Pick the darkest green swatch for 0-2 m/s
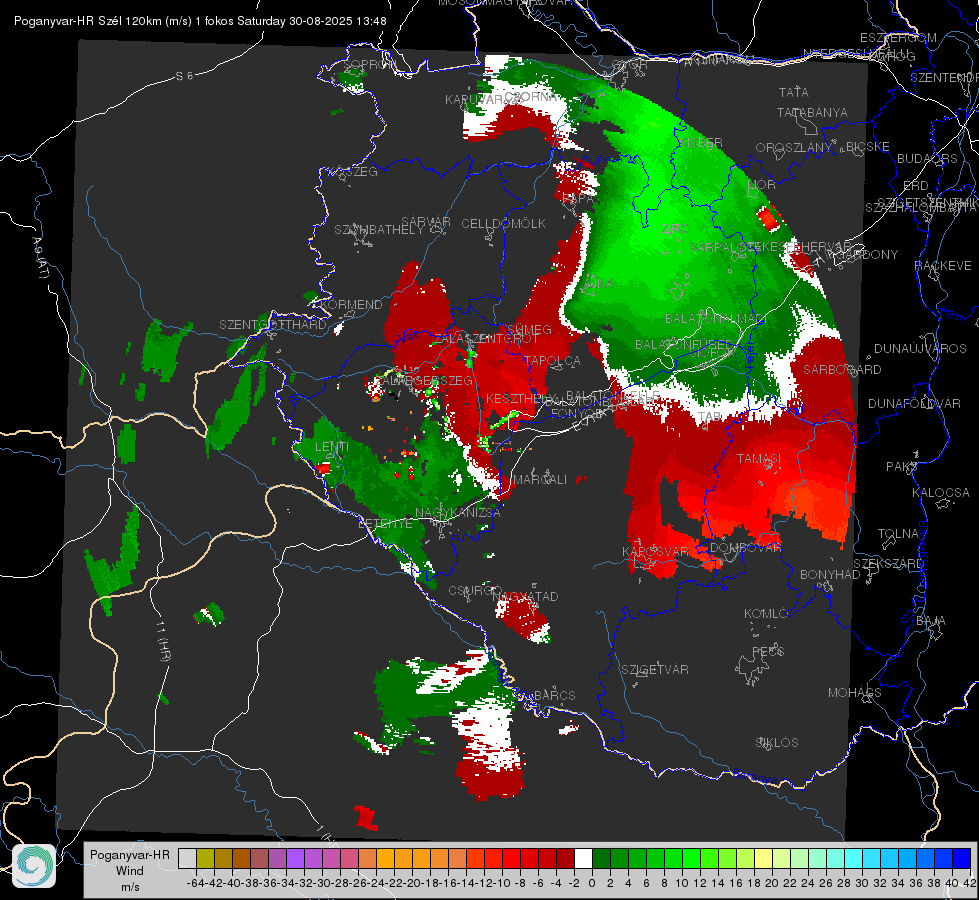Screen dimensions: 979x900 (601, 859)
